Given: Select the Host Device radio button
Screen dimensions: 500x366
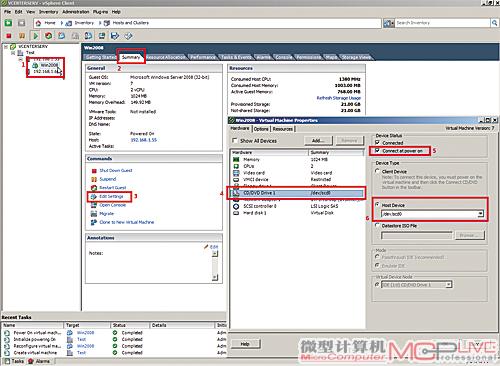Looking at the screenshot, I should (377, 205).
